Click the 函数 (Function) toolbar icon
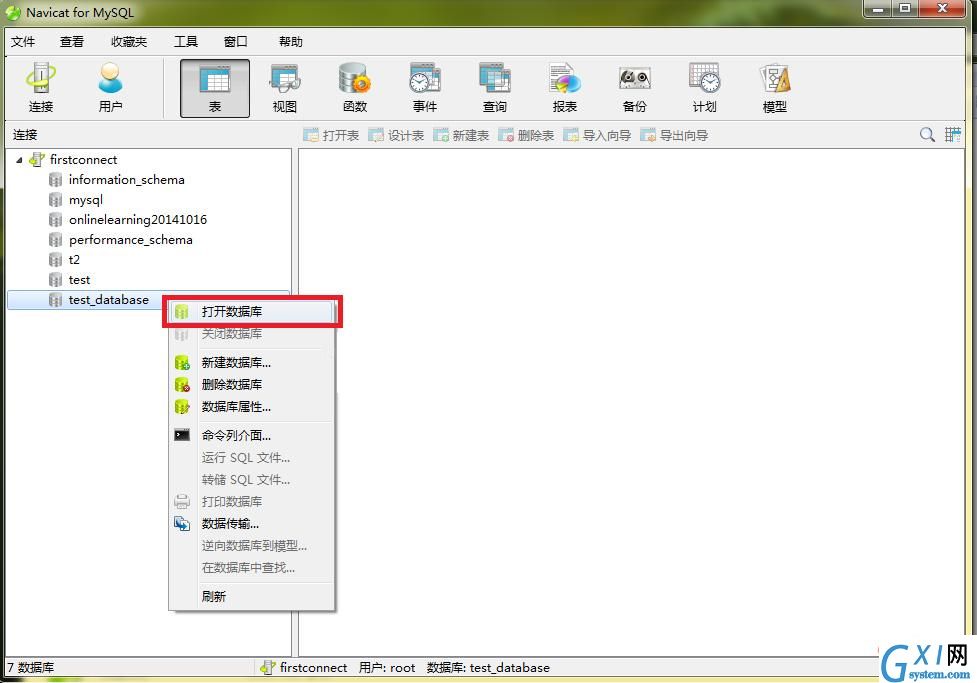 [355, 88]
